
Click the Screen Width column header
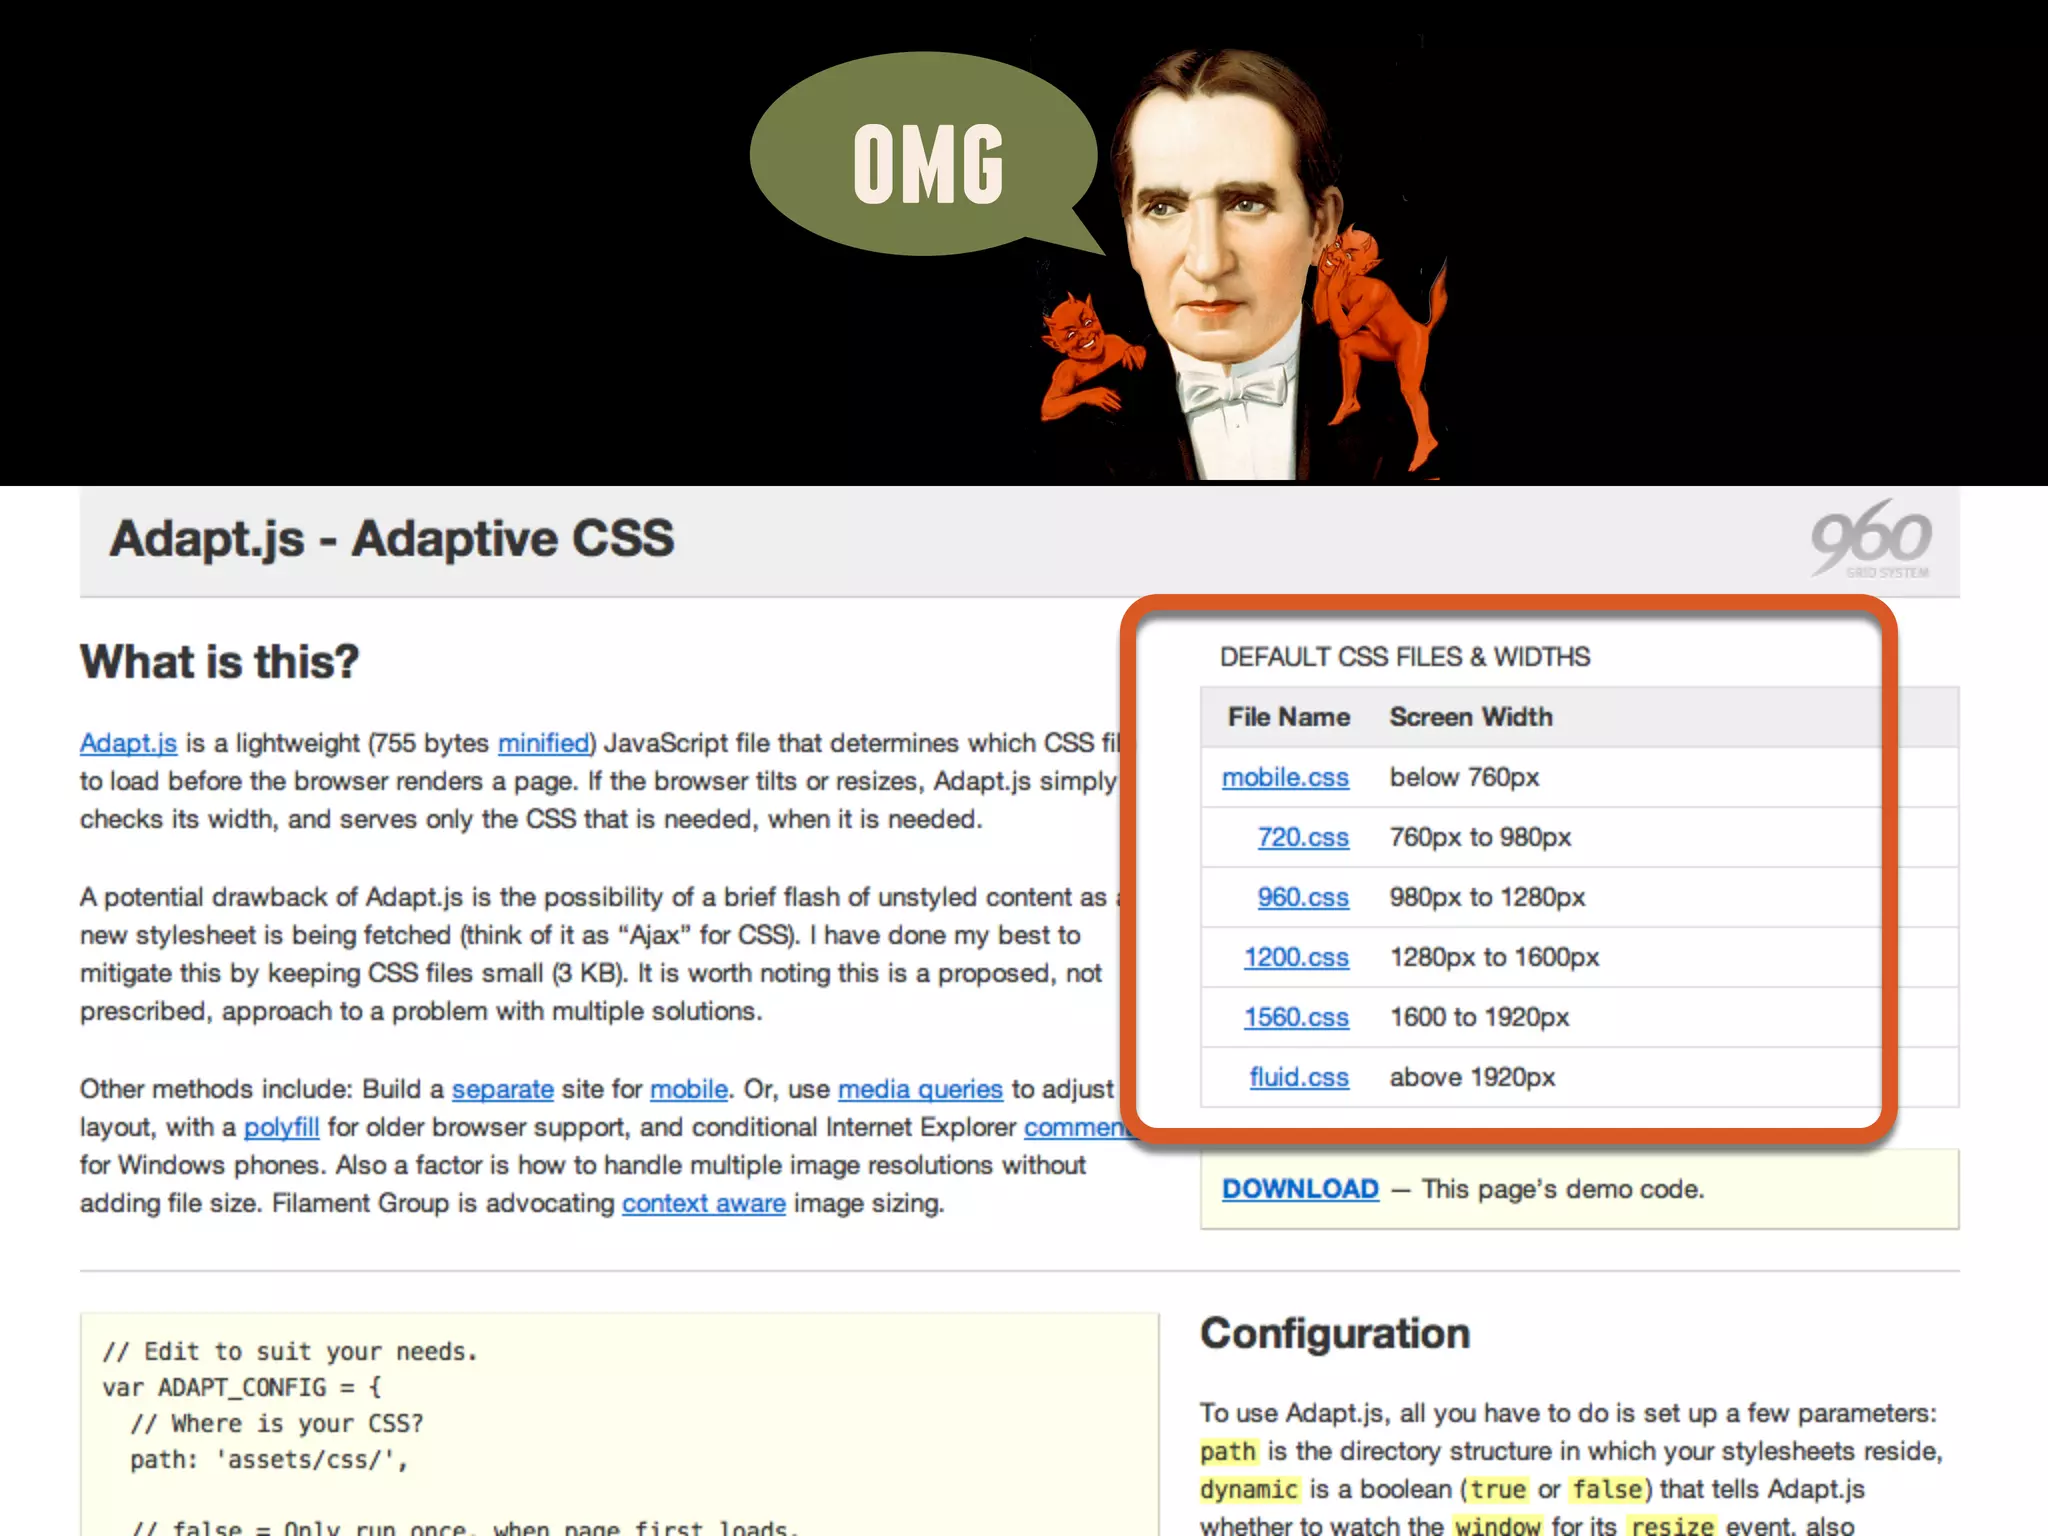click(1470, 717)
